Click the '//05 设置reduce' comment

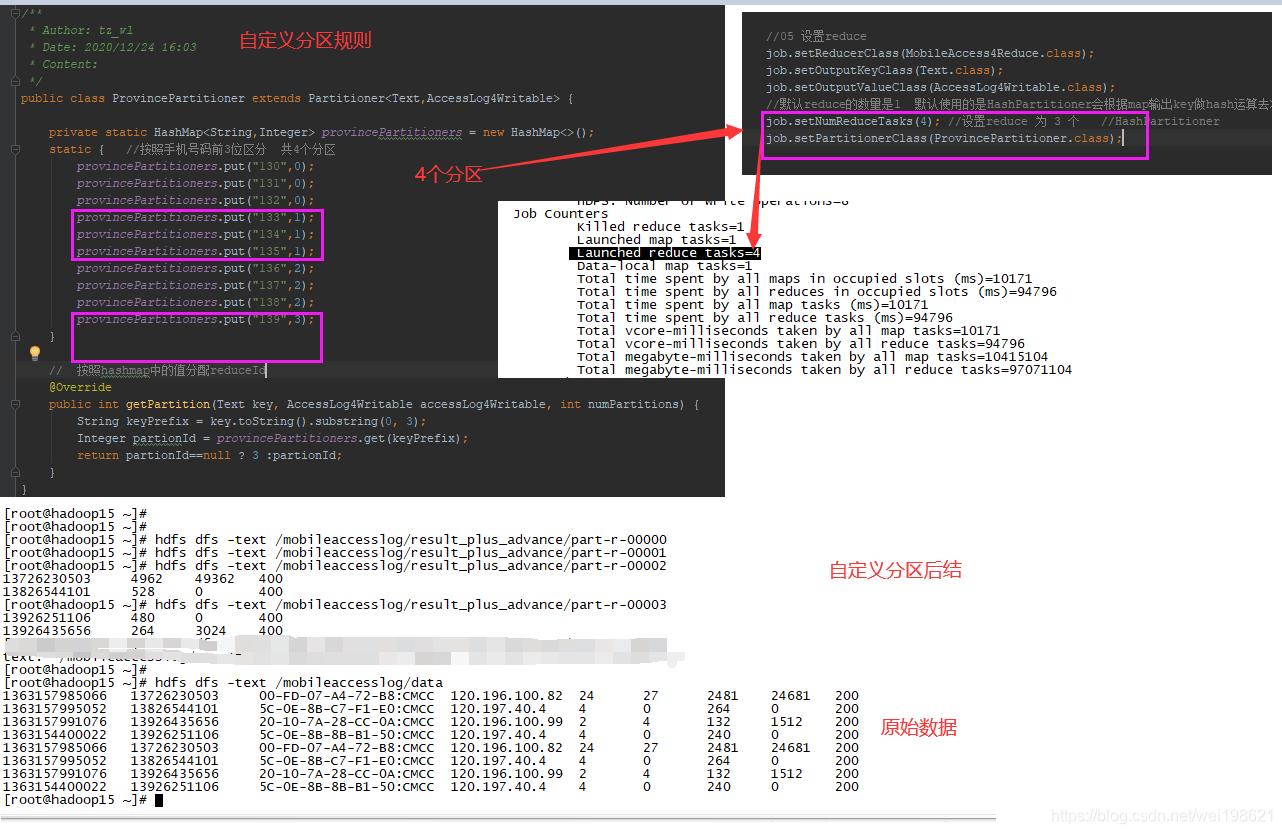click(816, 36)
